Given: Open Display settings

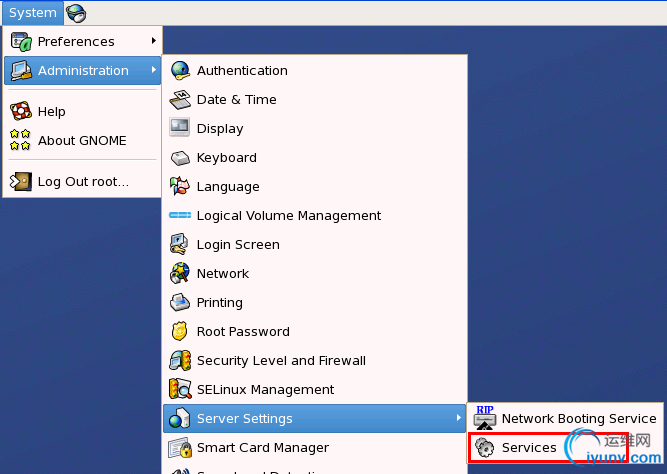Looking at the screenshot, I should coord(315,128).
